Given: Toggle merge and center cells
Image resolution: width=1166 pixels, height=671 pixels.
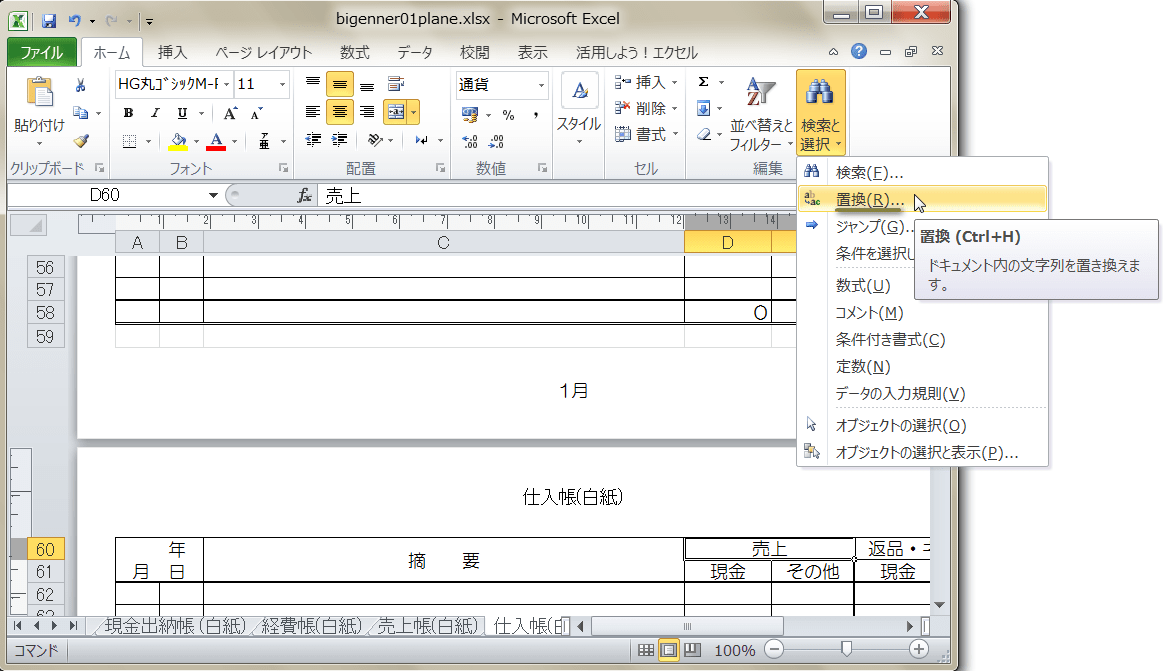Looking at the screenshot, I should (396, 112).
